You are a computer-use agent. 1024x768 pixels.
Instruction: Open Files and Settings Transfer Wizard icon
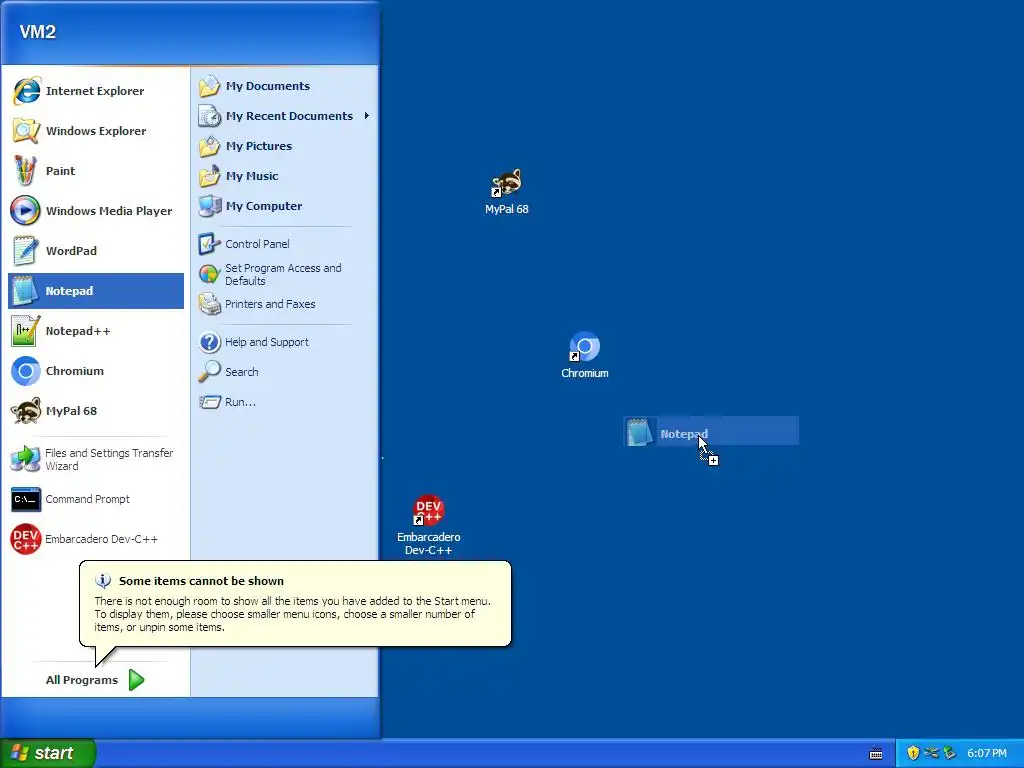(x=26, y=459)
